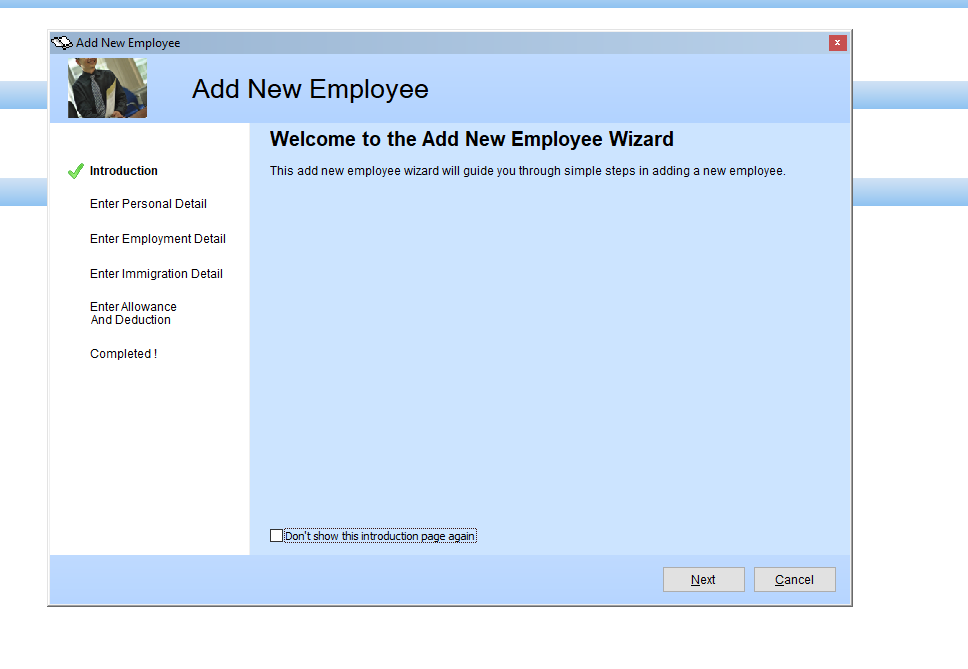
Task: Select the Enter Allowance And Deduction step
Action: tap(134, 313)
